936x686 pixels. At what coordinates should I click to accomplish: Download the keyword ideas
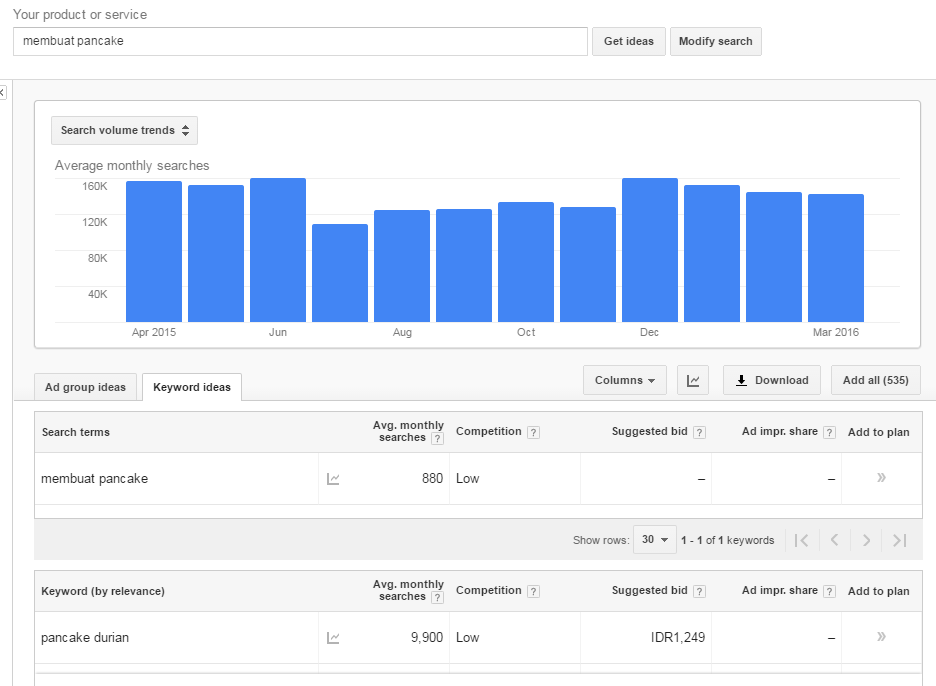pos(772,380)
